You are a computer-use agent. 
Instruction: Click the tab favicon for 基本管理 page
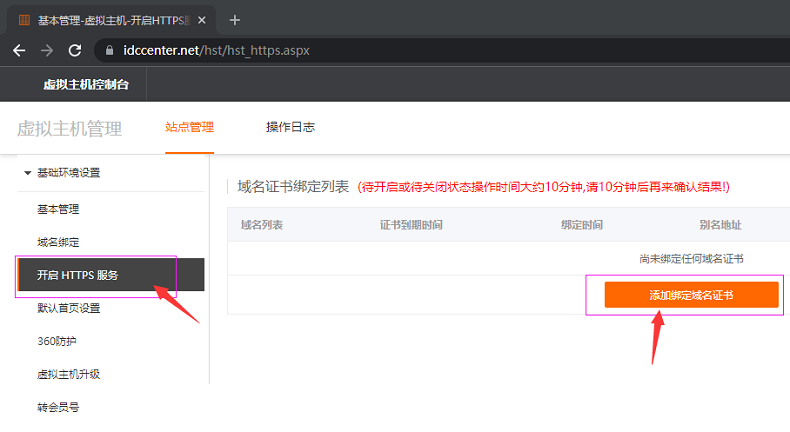coord(23,19)
